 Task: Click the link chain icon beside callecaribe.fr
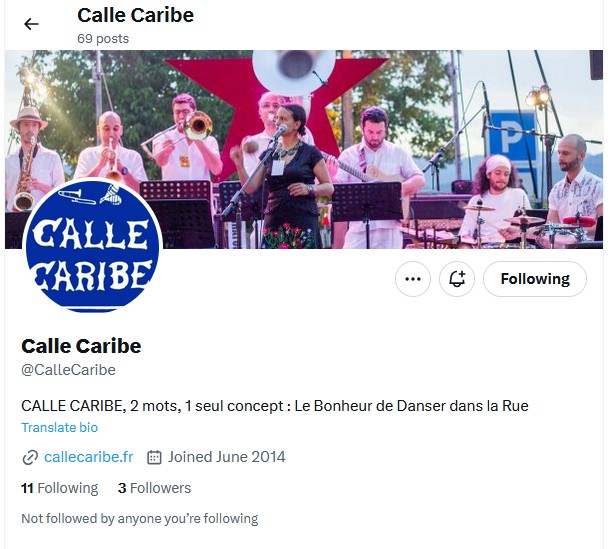pos(30,457)
